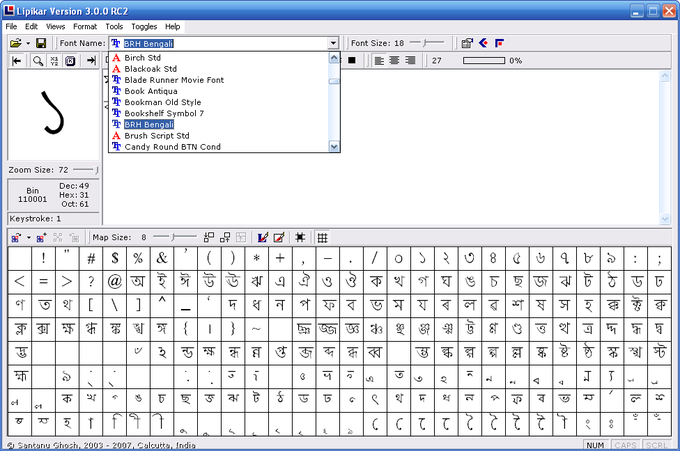Viewport: 680px width, 451px height.
Task: Click the black square icon
Action: pyautogui.click(x=352, y=60)
